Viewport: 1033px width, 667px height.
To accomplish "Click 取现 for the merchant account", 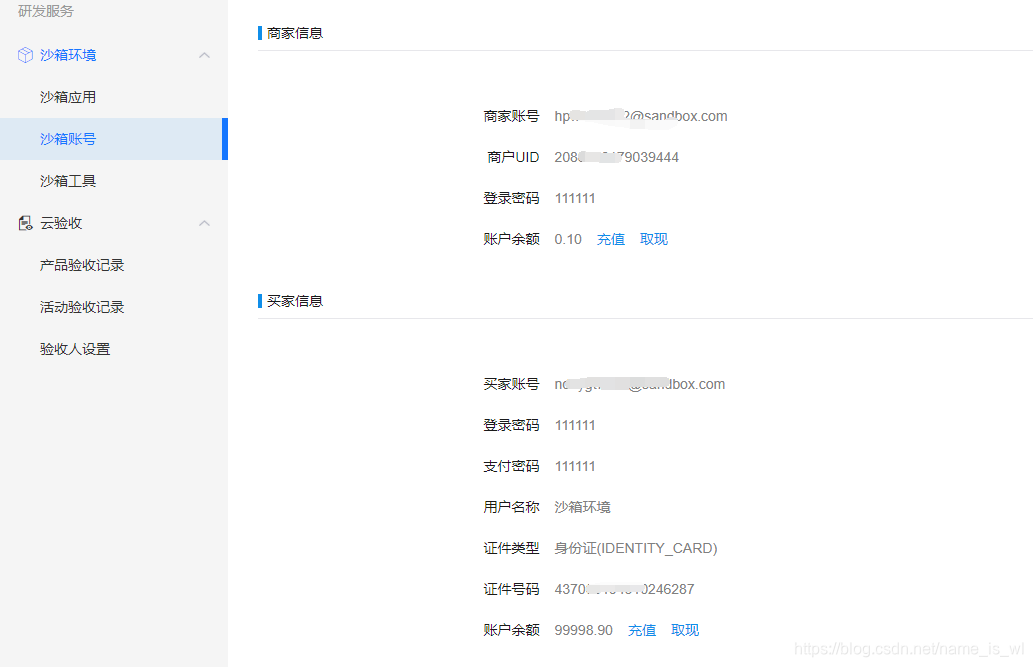I will 653,239.
